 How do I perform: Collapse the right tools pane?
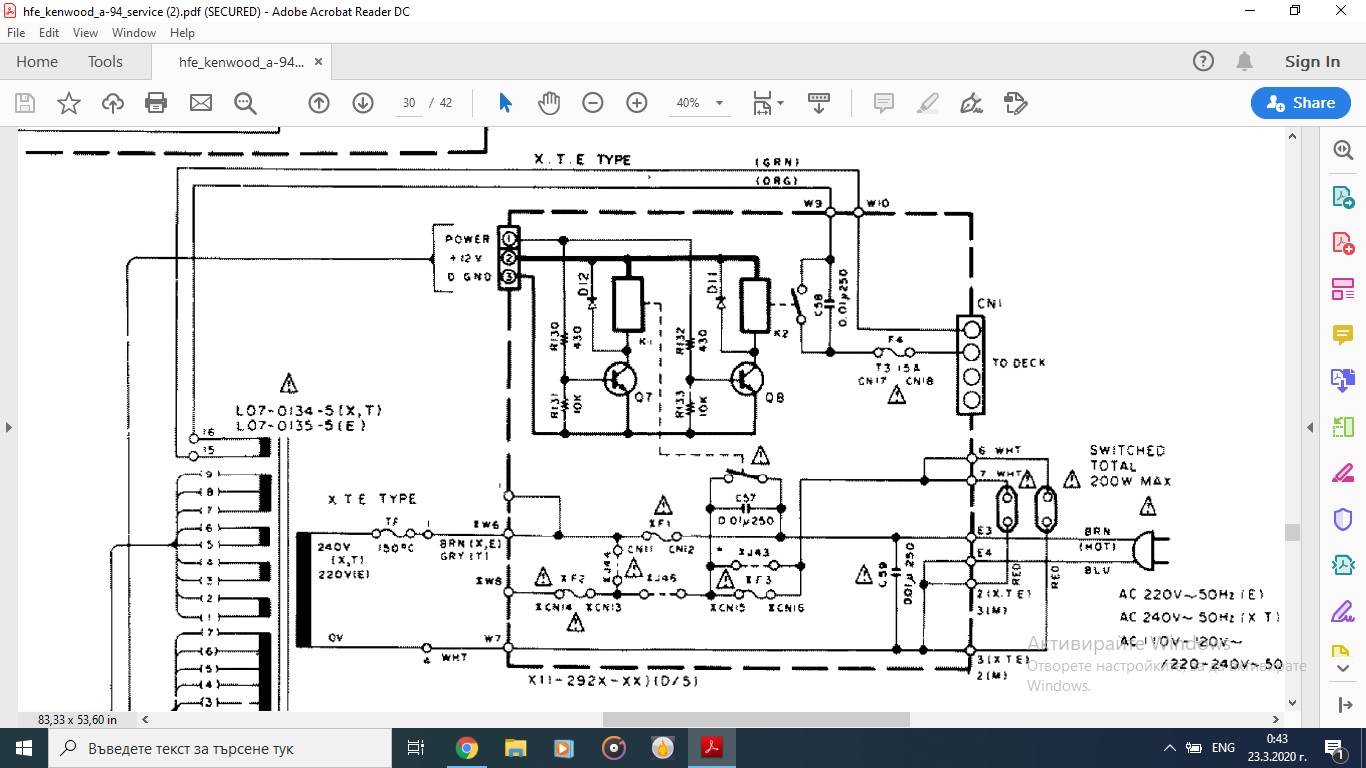(1310, 427)
